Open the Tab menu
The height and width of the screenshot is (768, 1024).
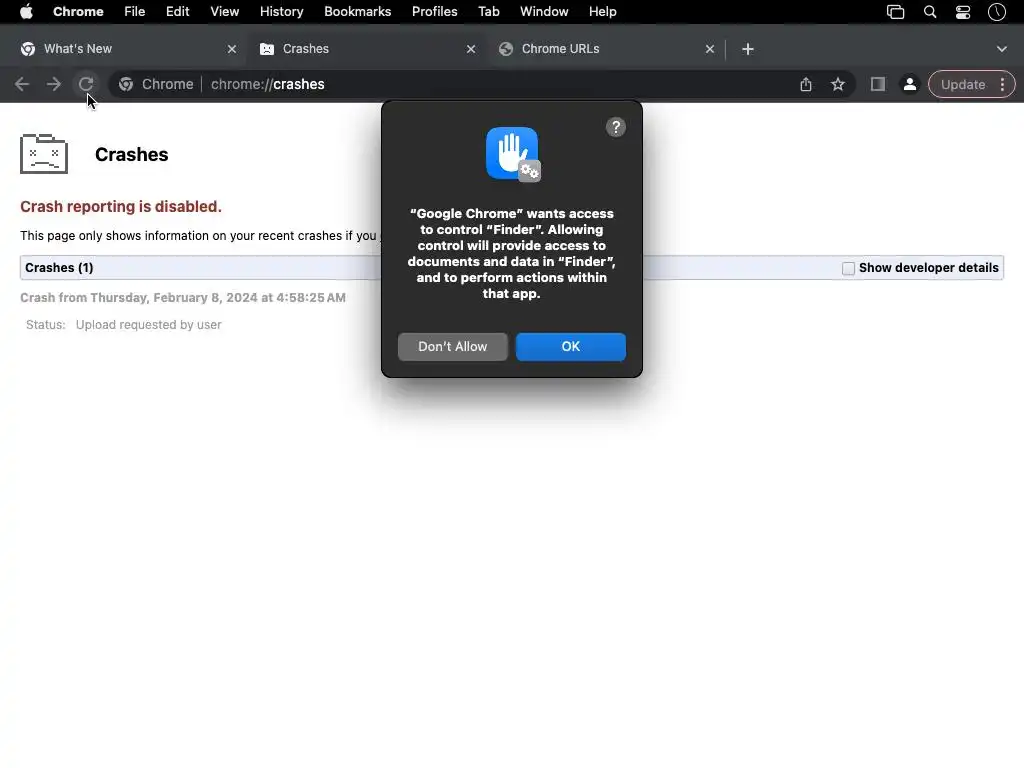[x=488, y=12]
